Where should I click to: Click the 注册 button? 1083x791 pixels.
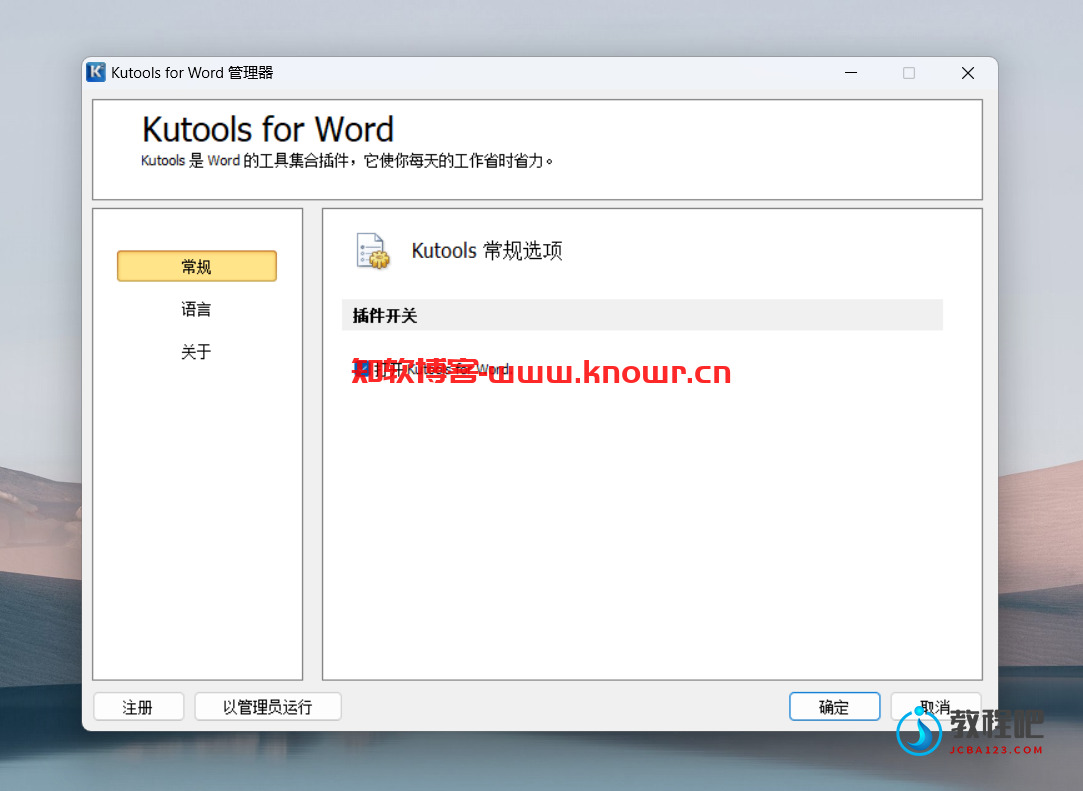[139, 707]
